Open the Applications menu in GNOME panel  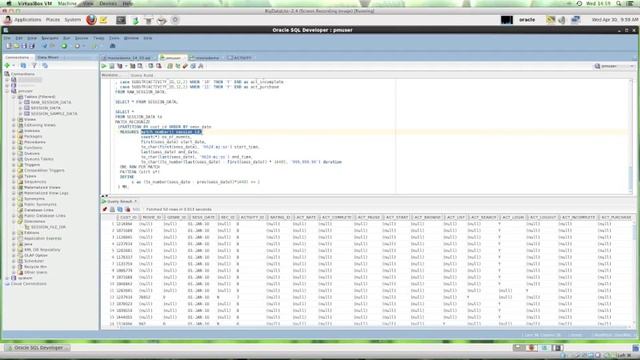coord(27,20)
